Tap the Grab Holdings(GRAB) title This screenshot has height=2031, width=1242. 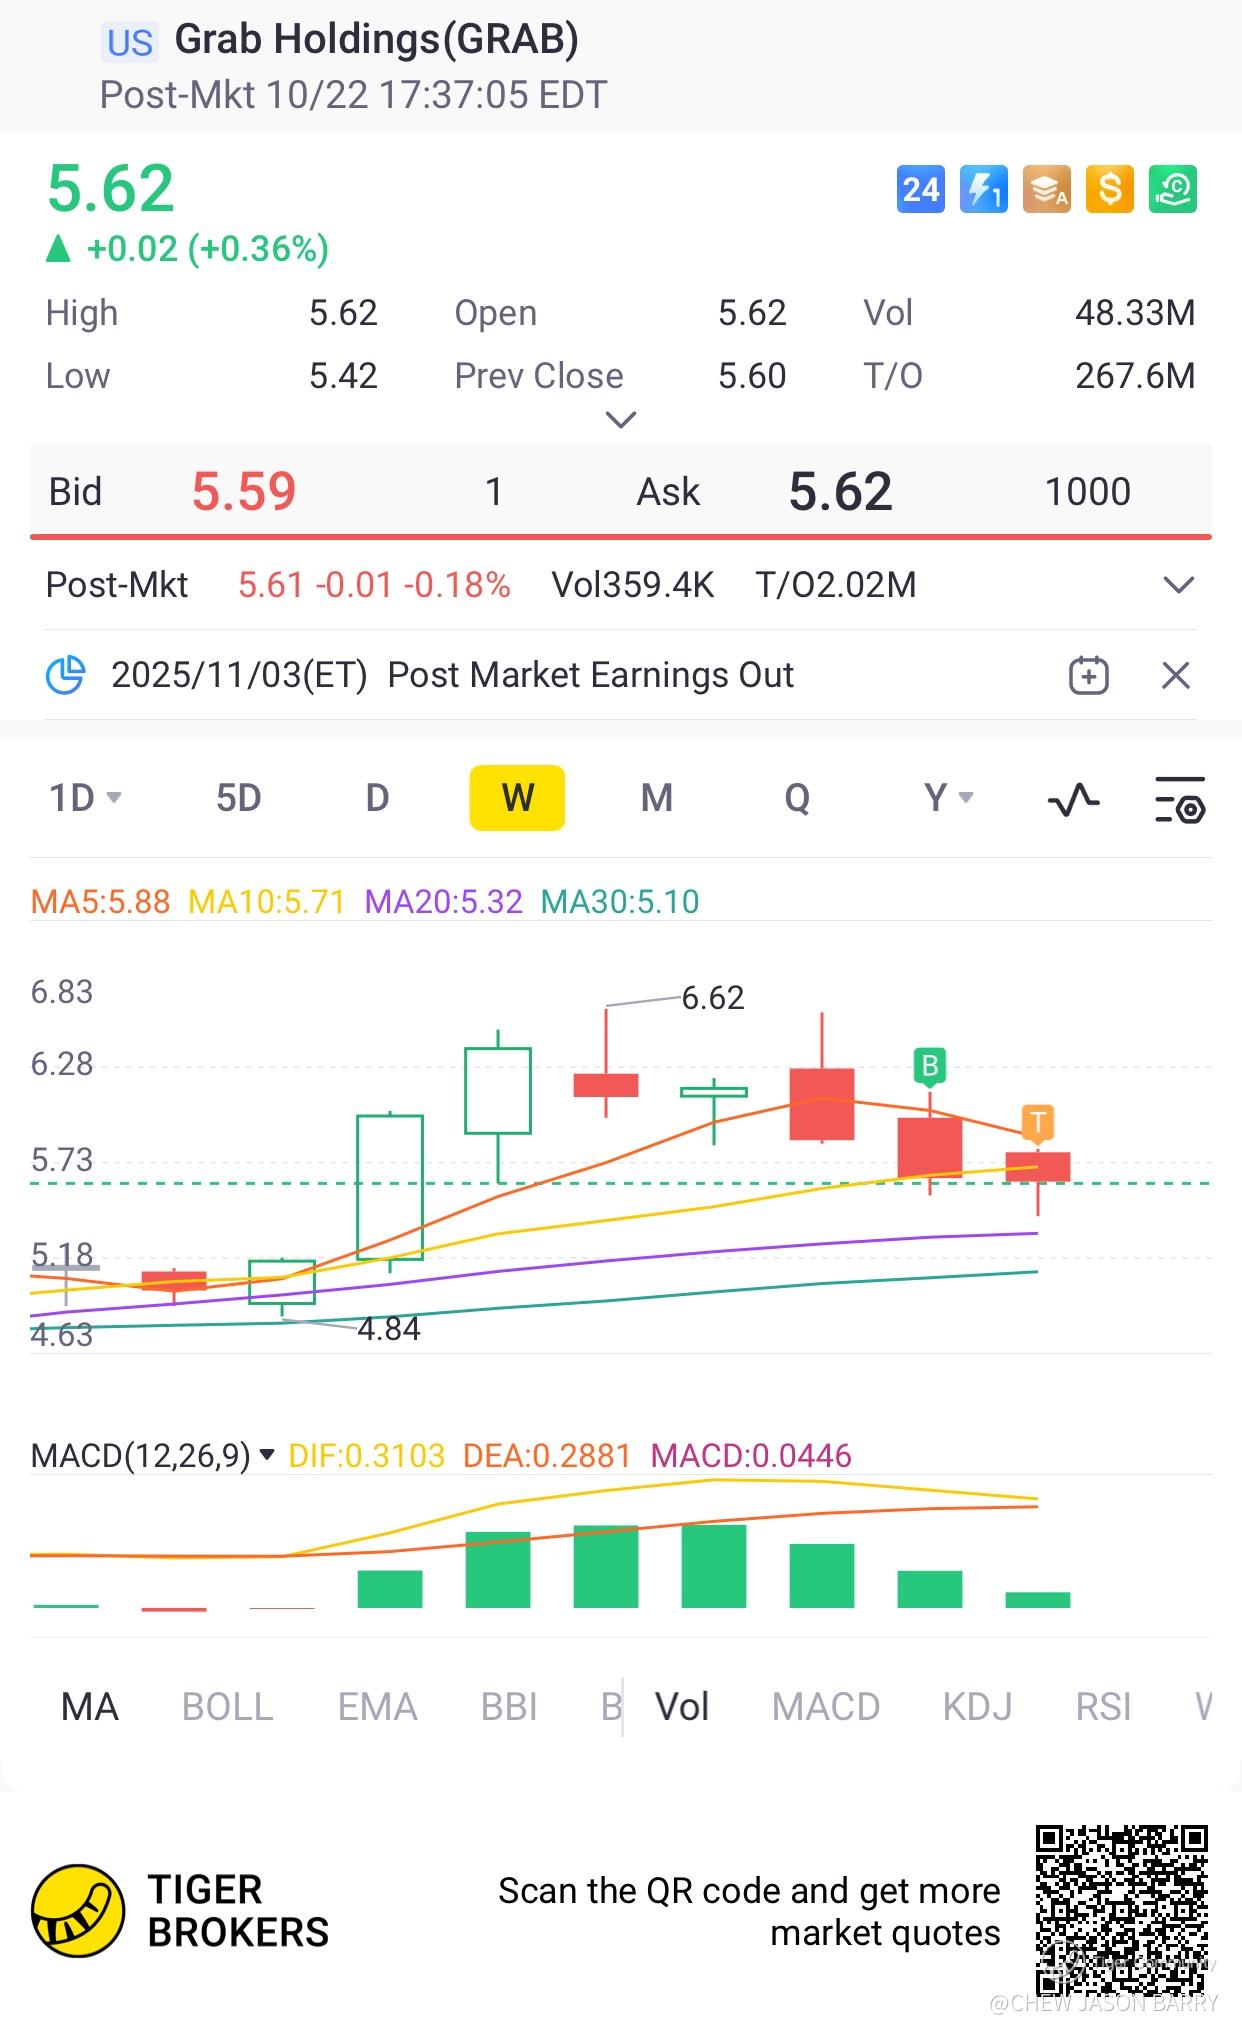377,40
